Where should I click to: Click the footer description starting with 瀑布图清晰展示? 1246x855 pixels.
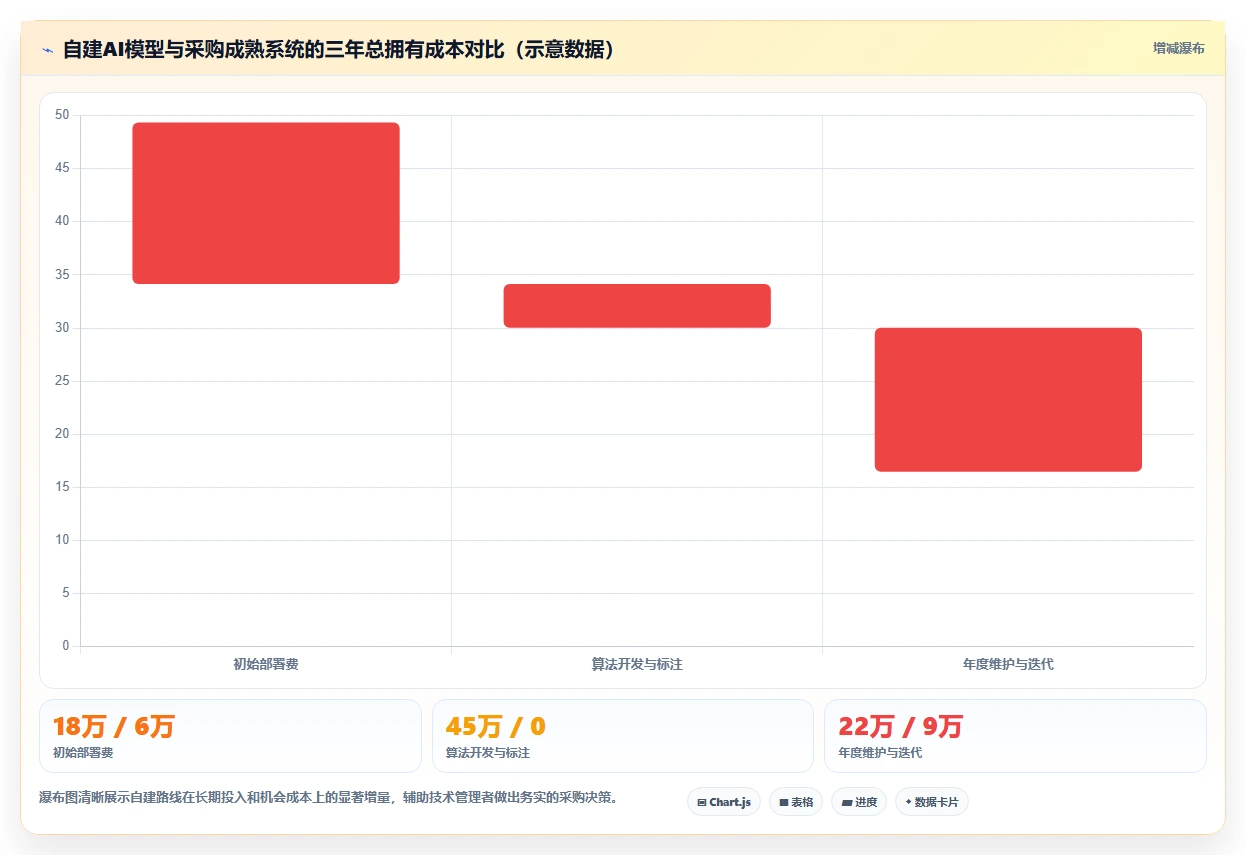point(328,797)
